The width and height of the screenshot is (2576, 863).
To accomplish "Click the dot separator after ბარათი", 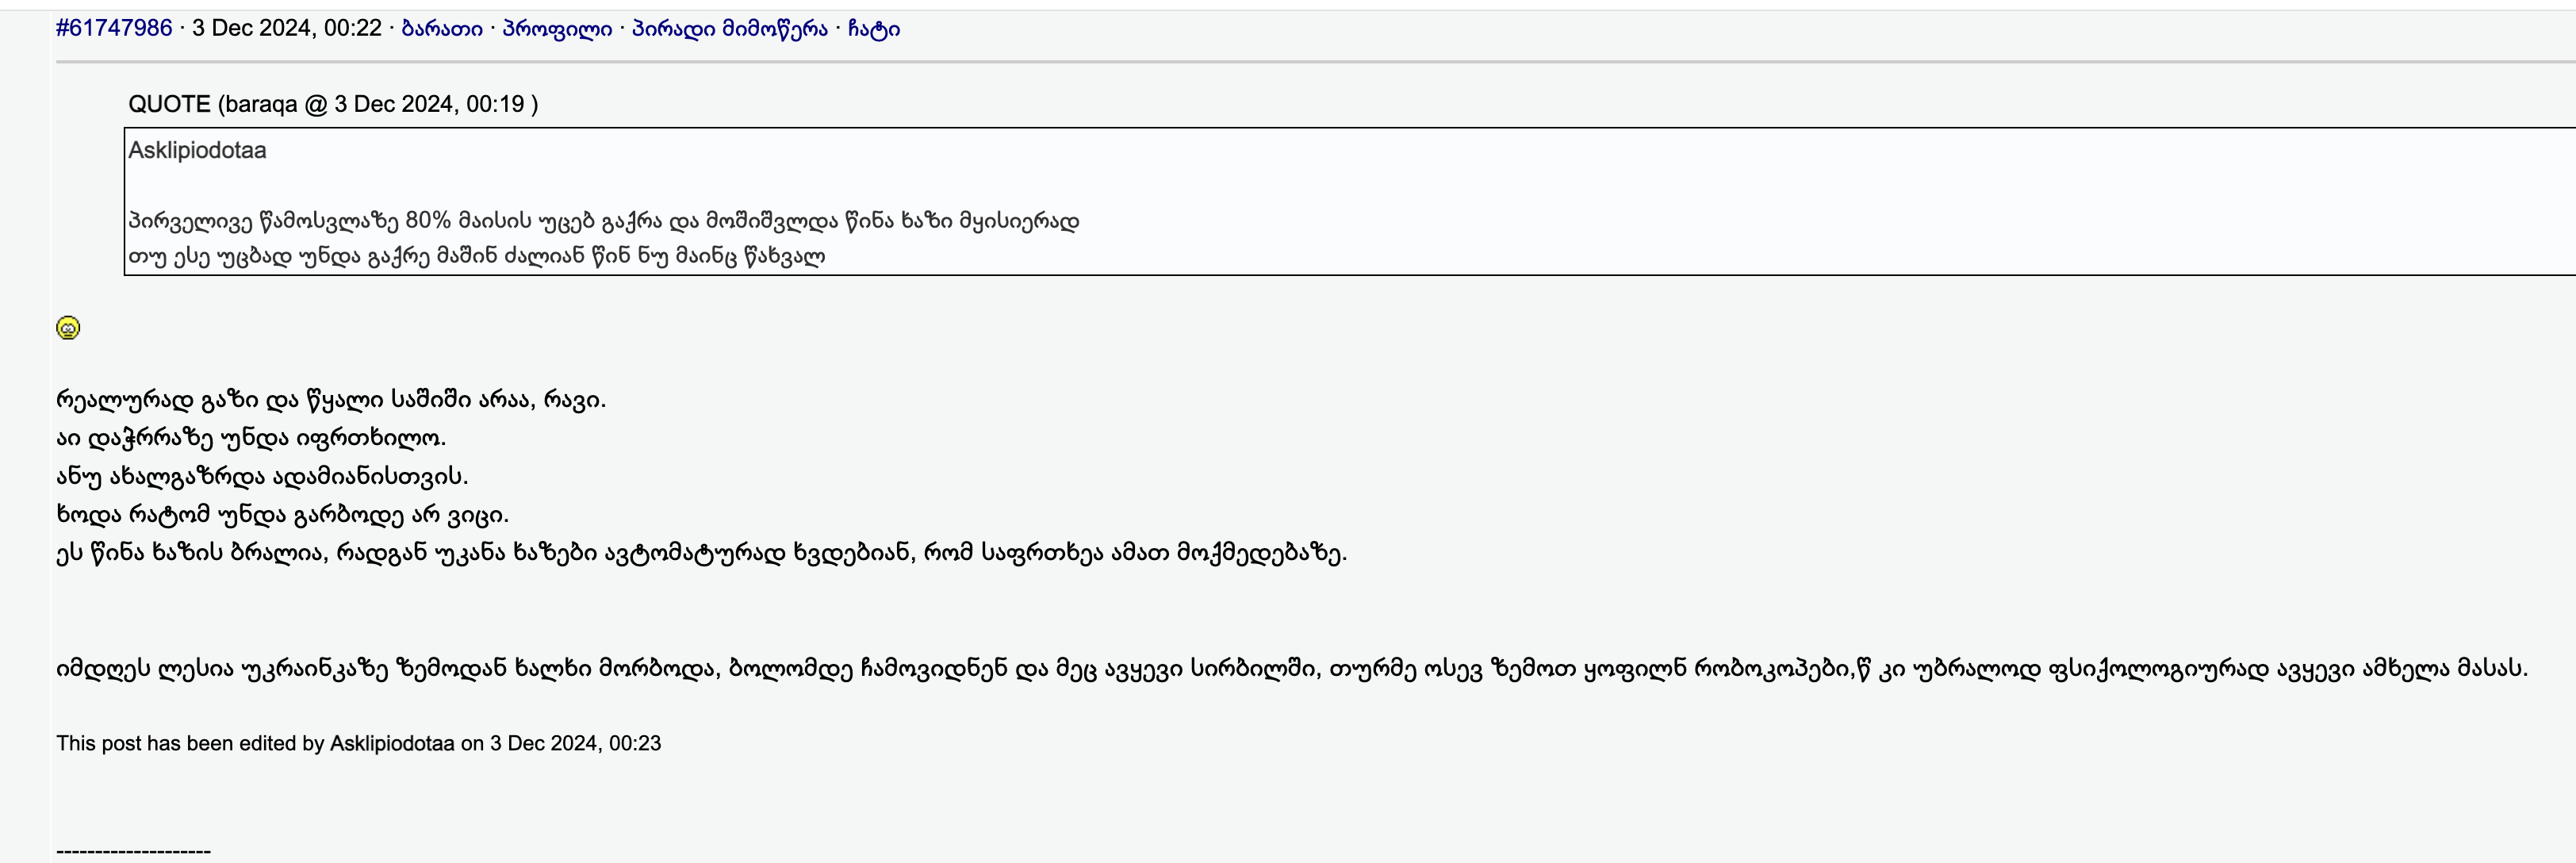I will click(x=492, y=29).
